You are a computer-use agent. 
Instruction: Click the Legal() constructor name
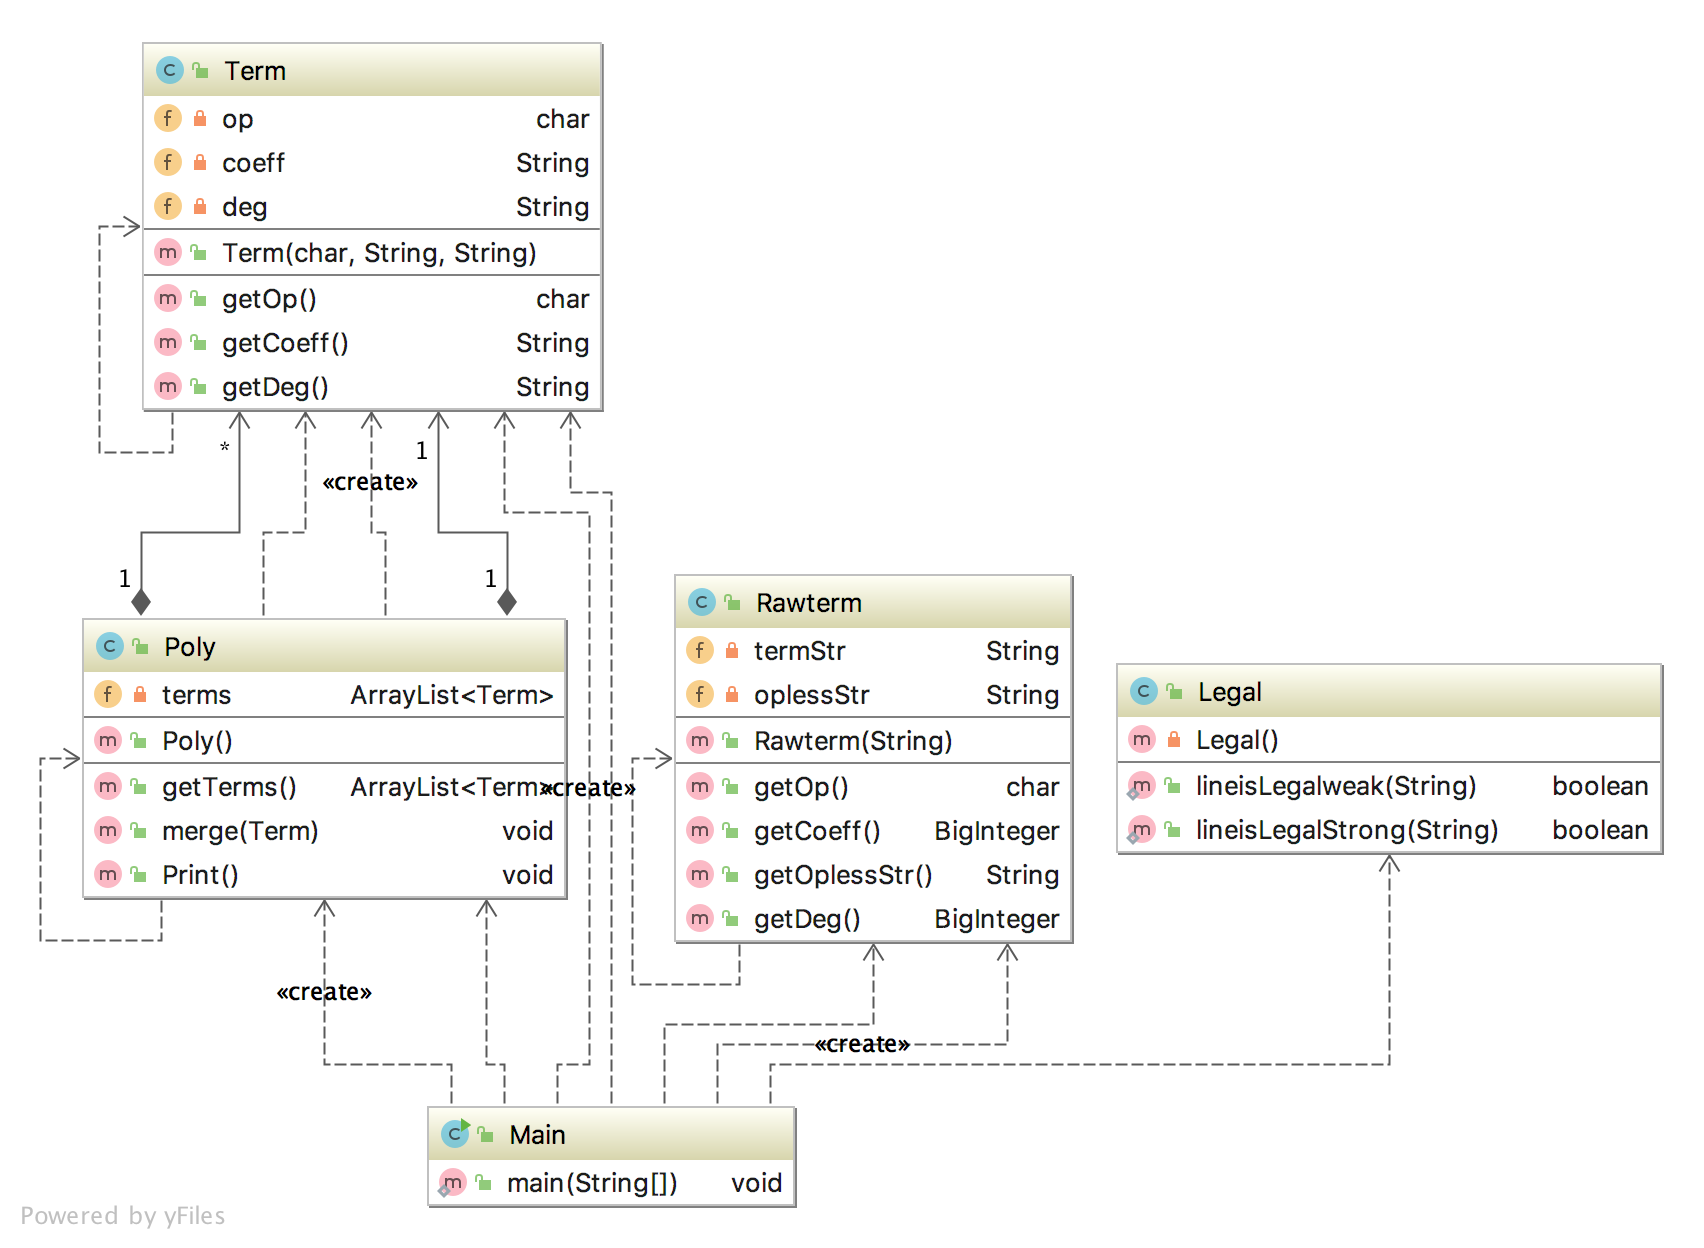[1237, 740]
